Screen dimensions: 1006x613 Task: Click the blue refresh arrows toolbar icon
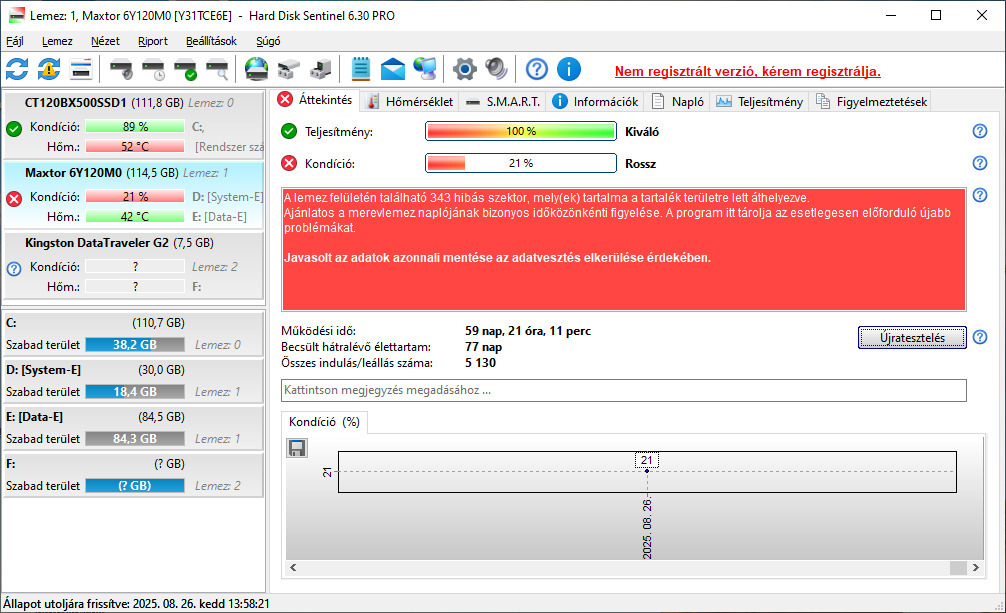[x=17, y=69]
